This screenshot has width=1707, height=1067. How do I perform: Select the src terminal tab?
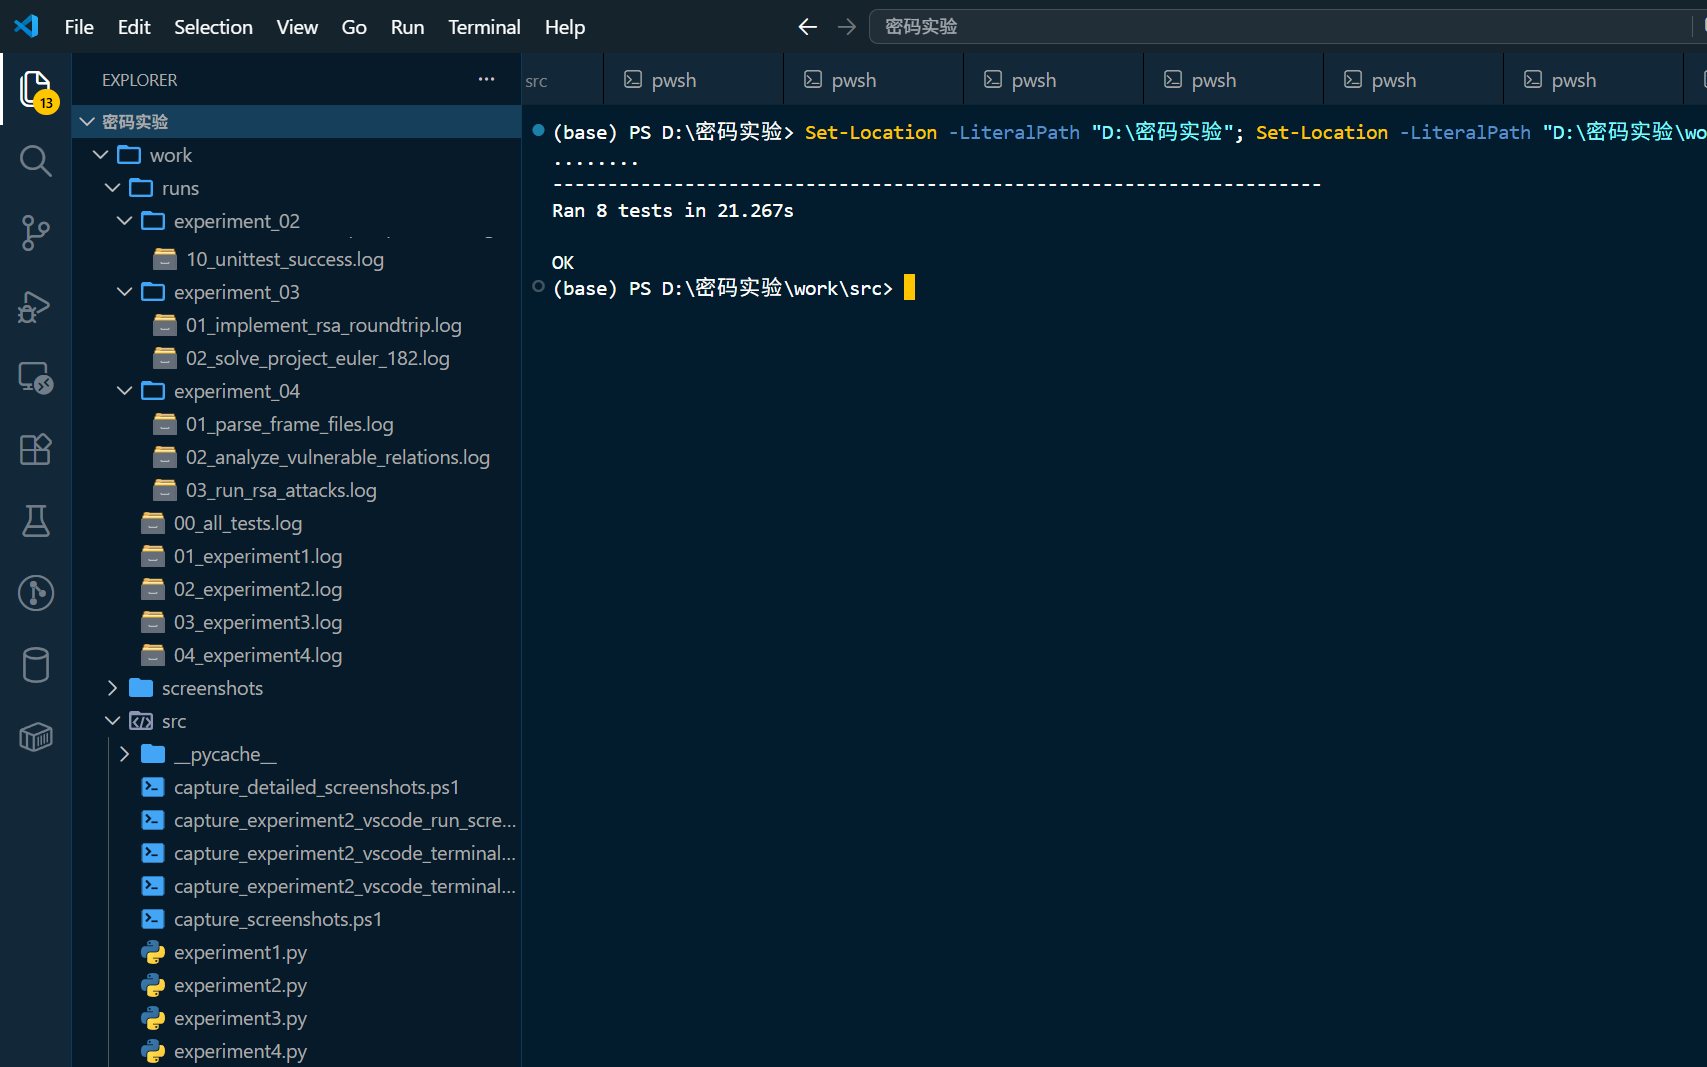pos(562,79)
